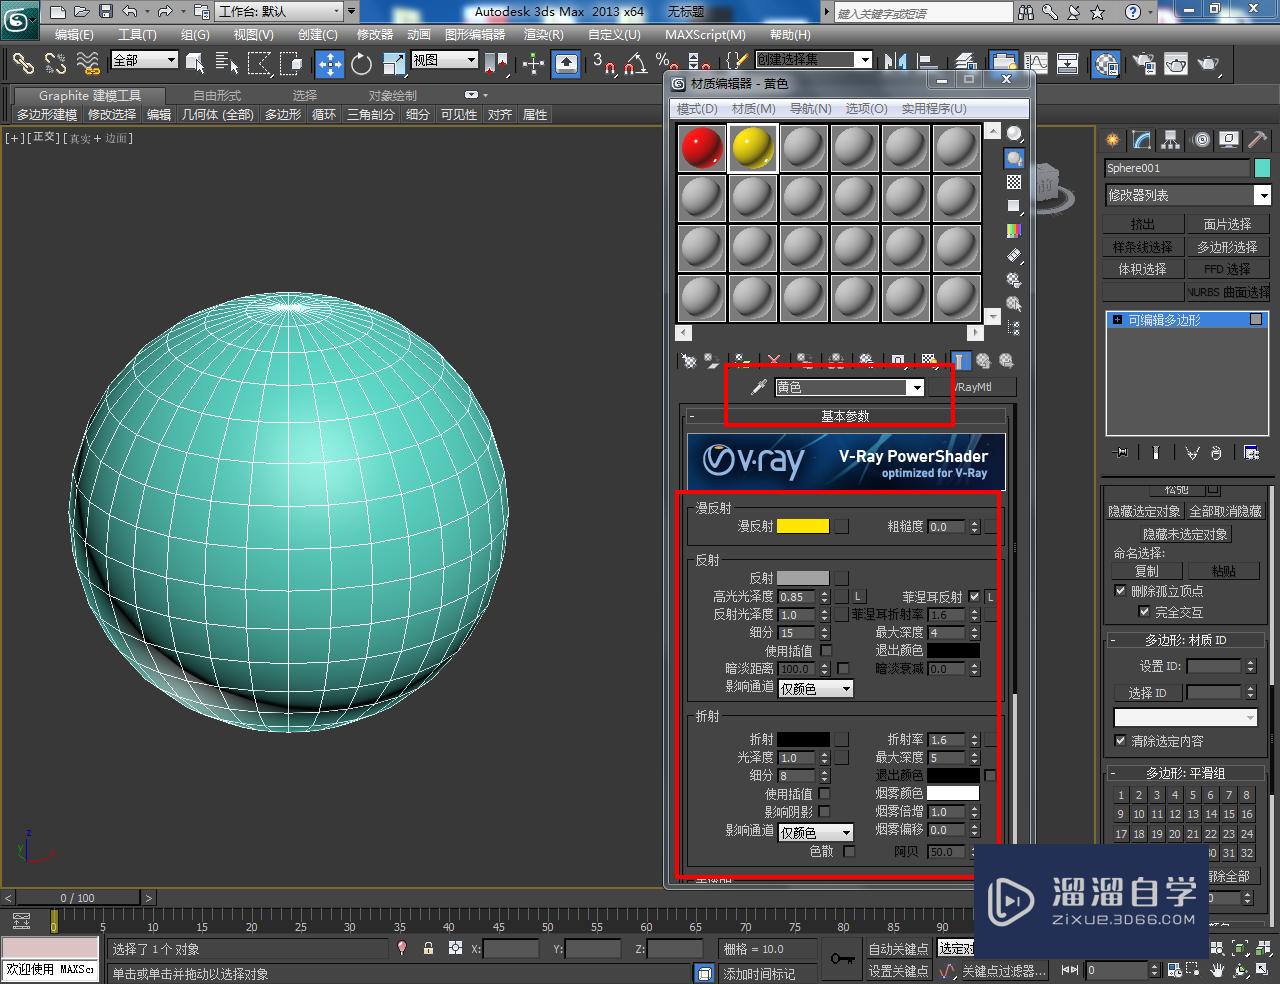Select the red material sample slot
Image resolution: width=1280 pixels, height=984 pixels.
702,148
